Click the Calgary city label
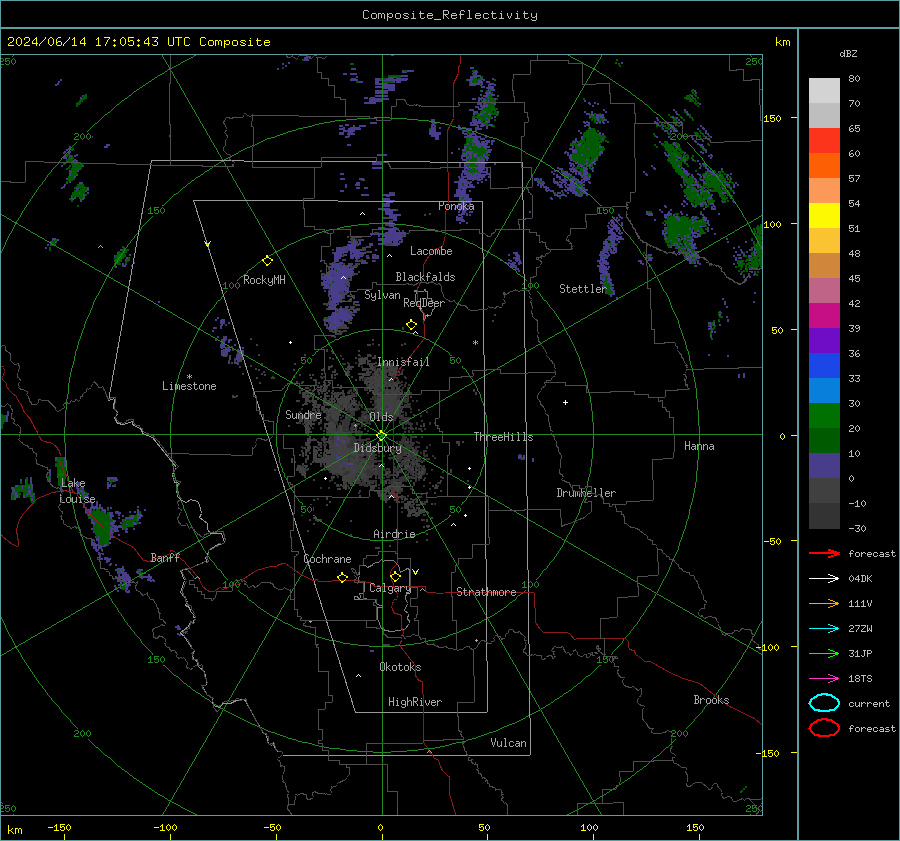 (x=390, y=588)
